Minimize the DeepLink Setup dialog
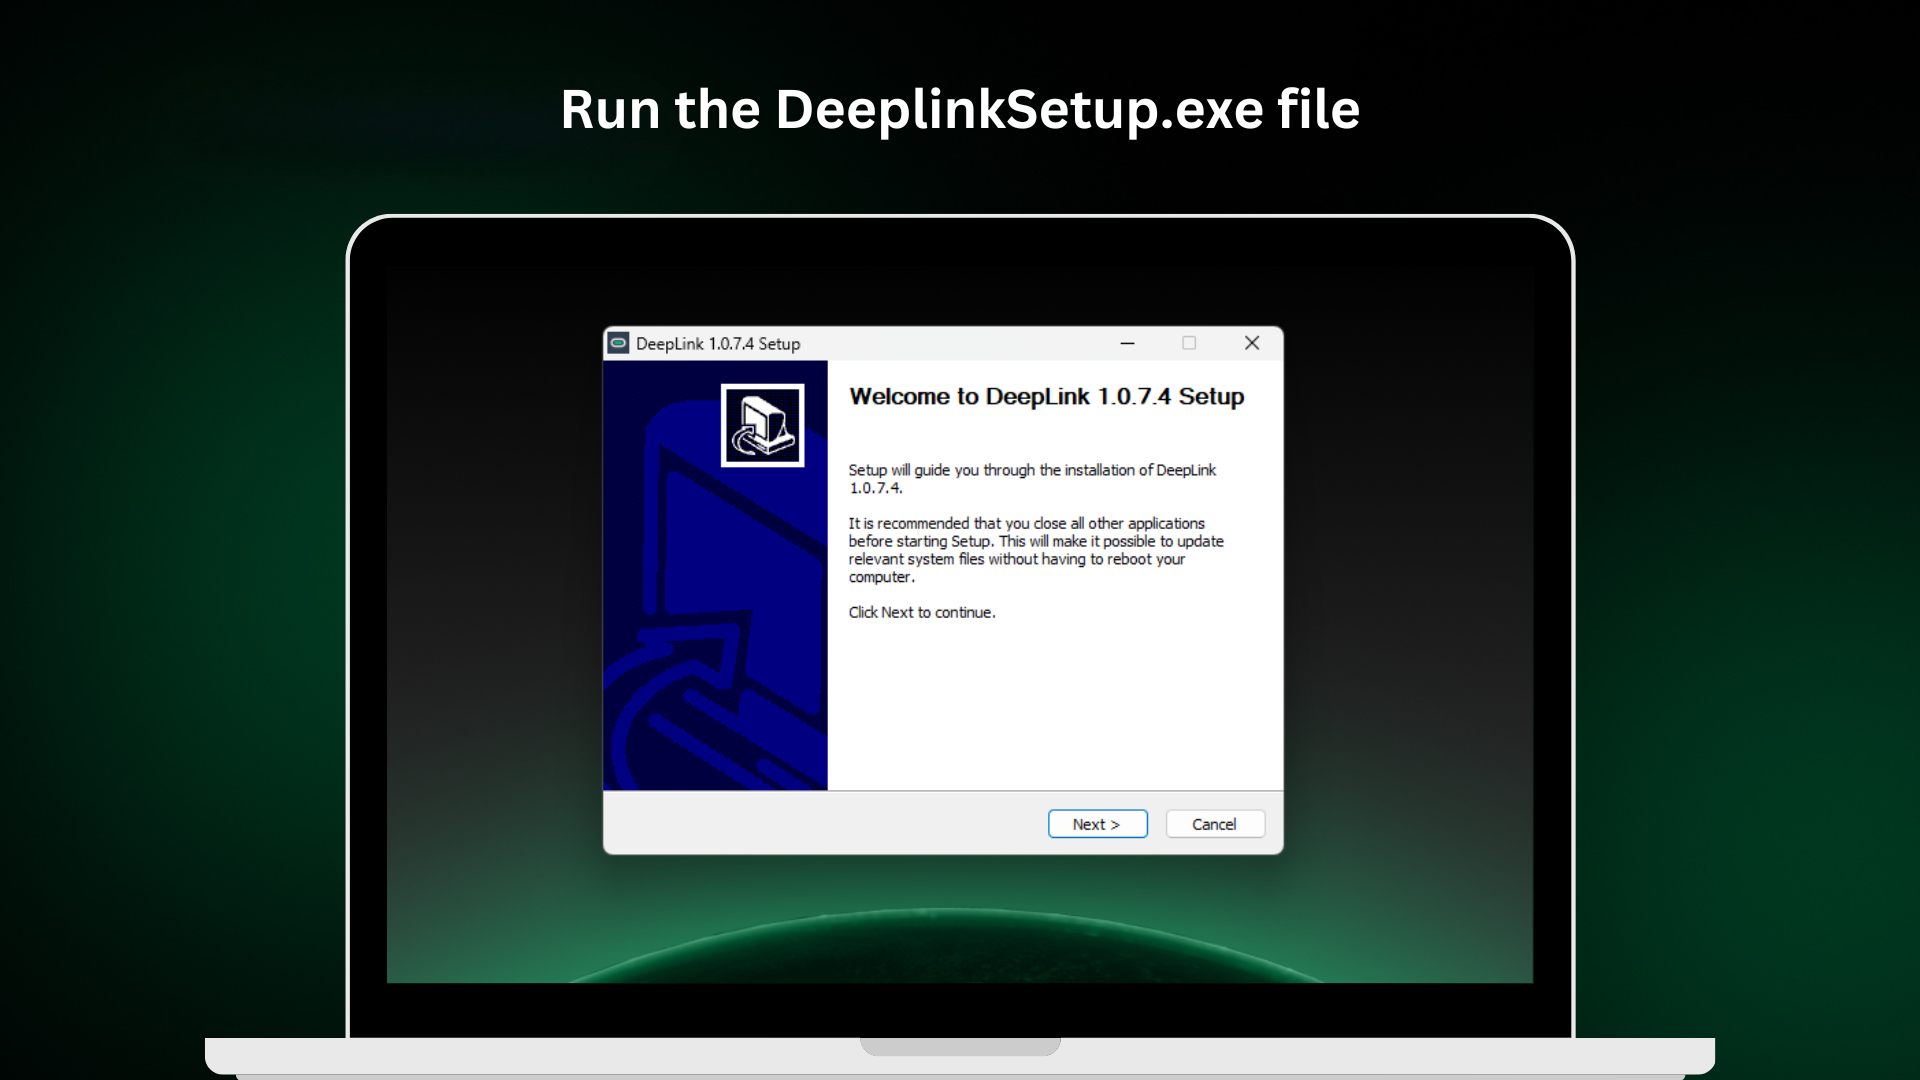 click(x=1127, y=343)
